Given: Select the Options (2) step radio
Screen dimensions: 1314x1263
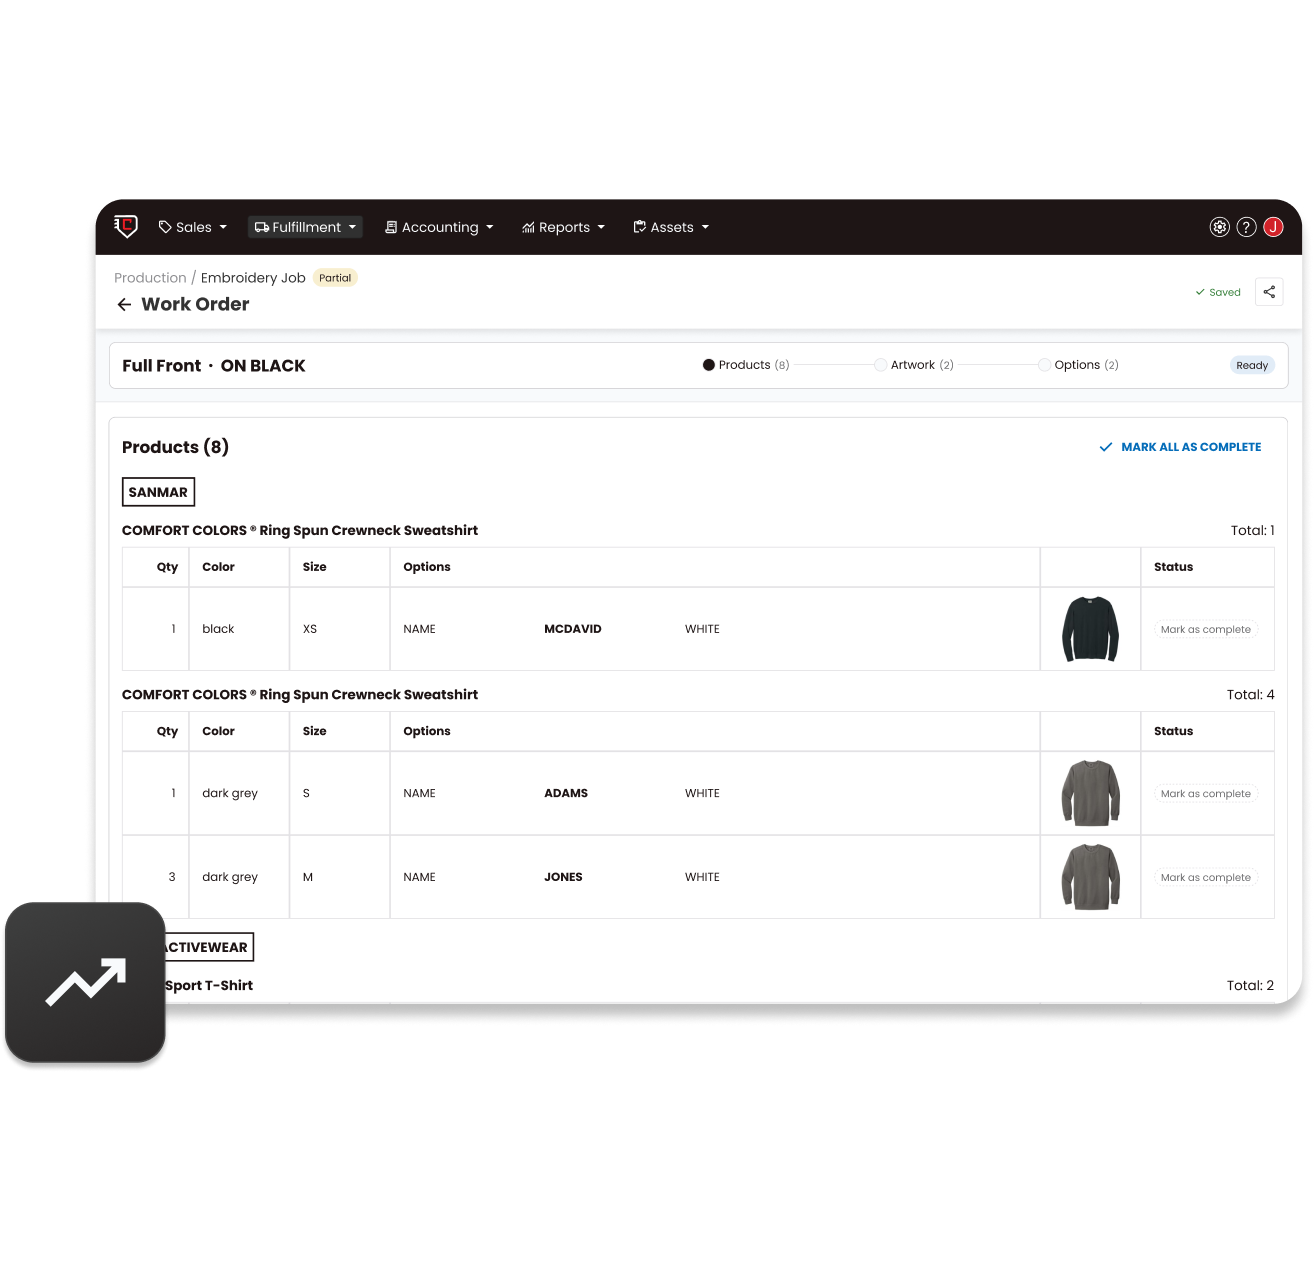Looking at the screenshot, I should pos(1044,364).
